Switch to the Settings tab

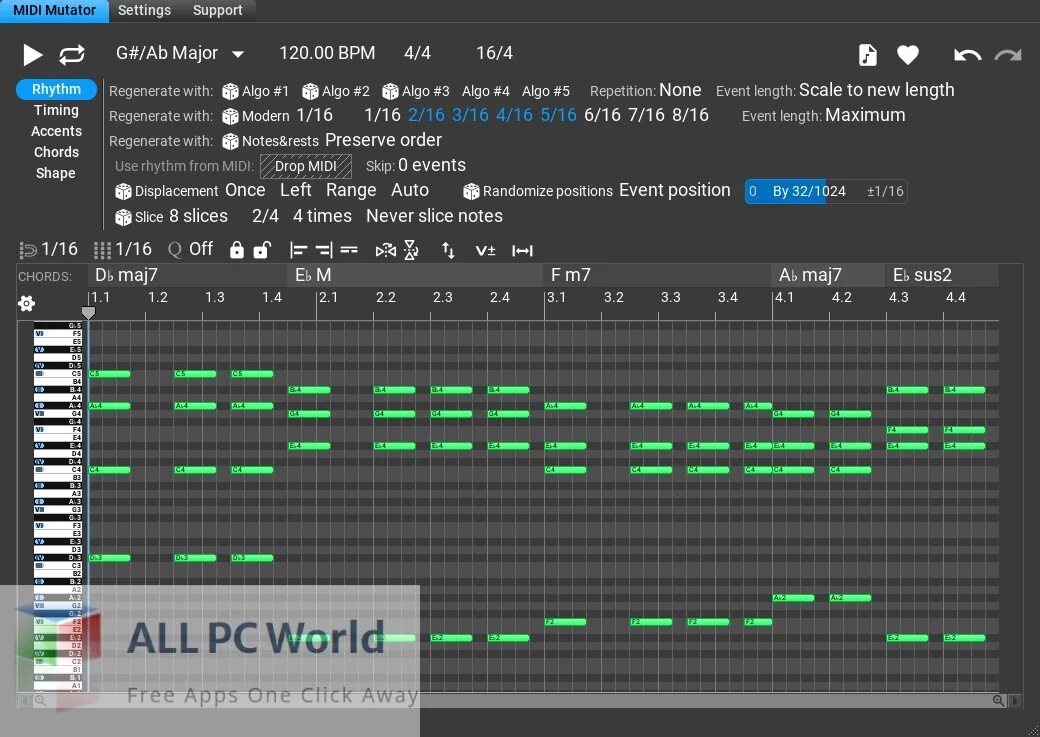[x=144, y=10]
